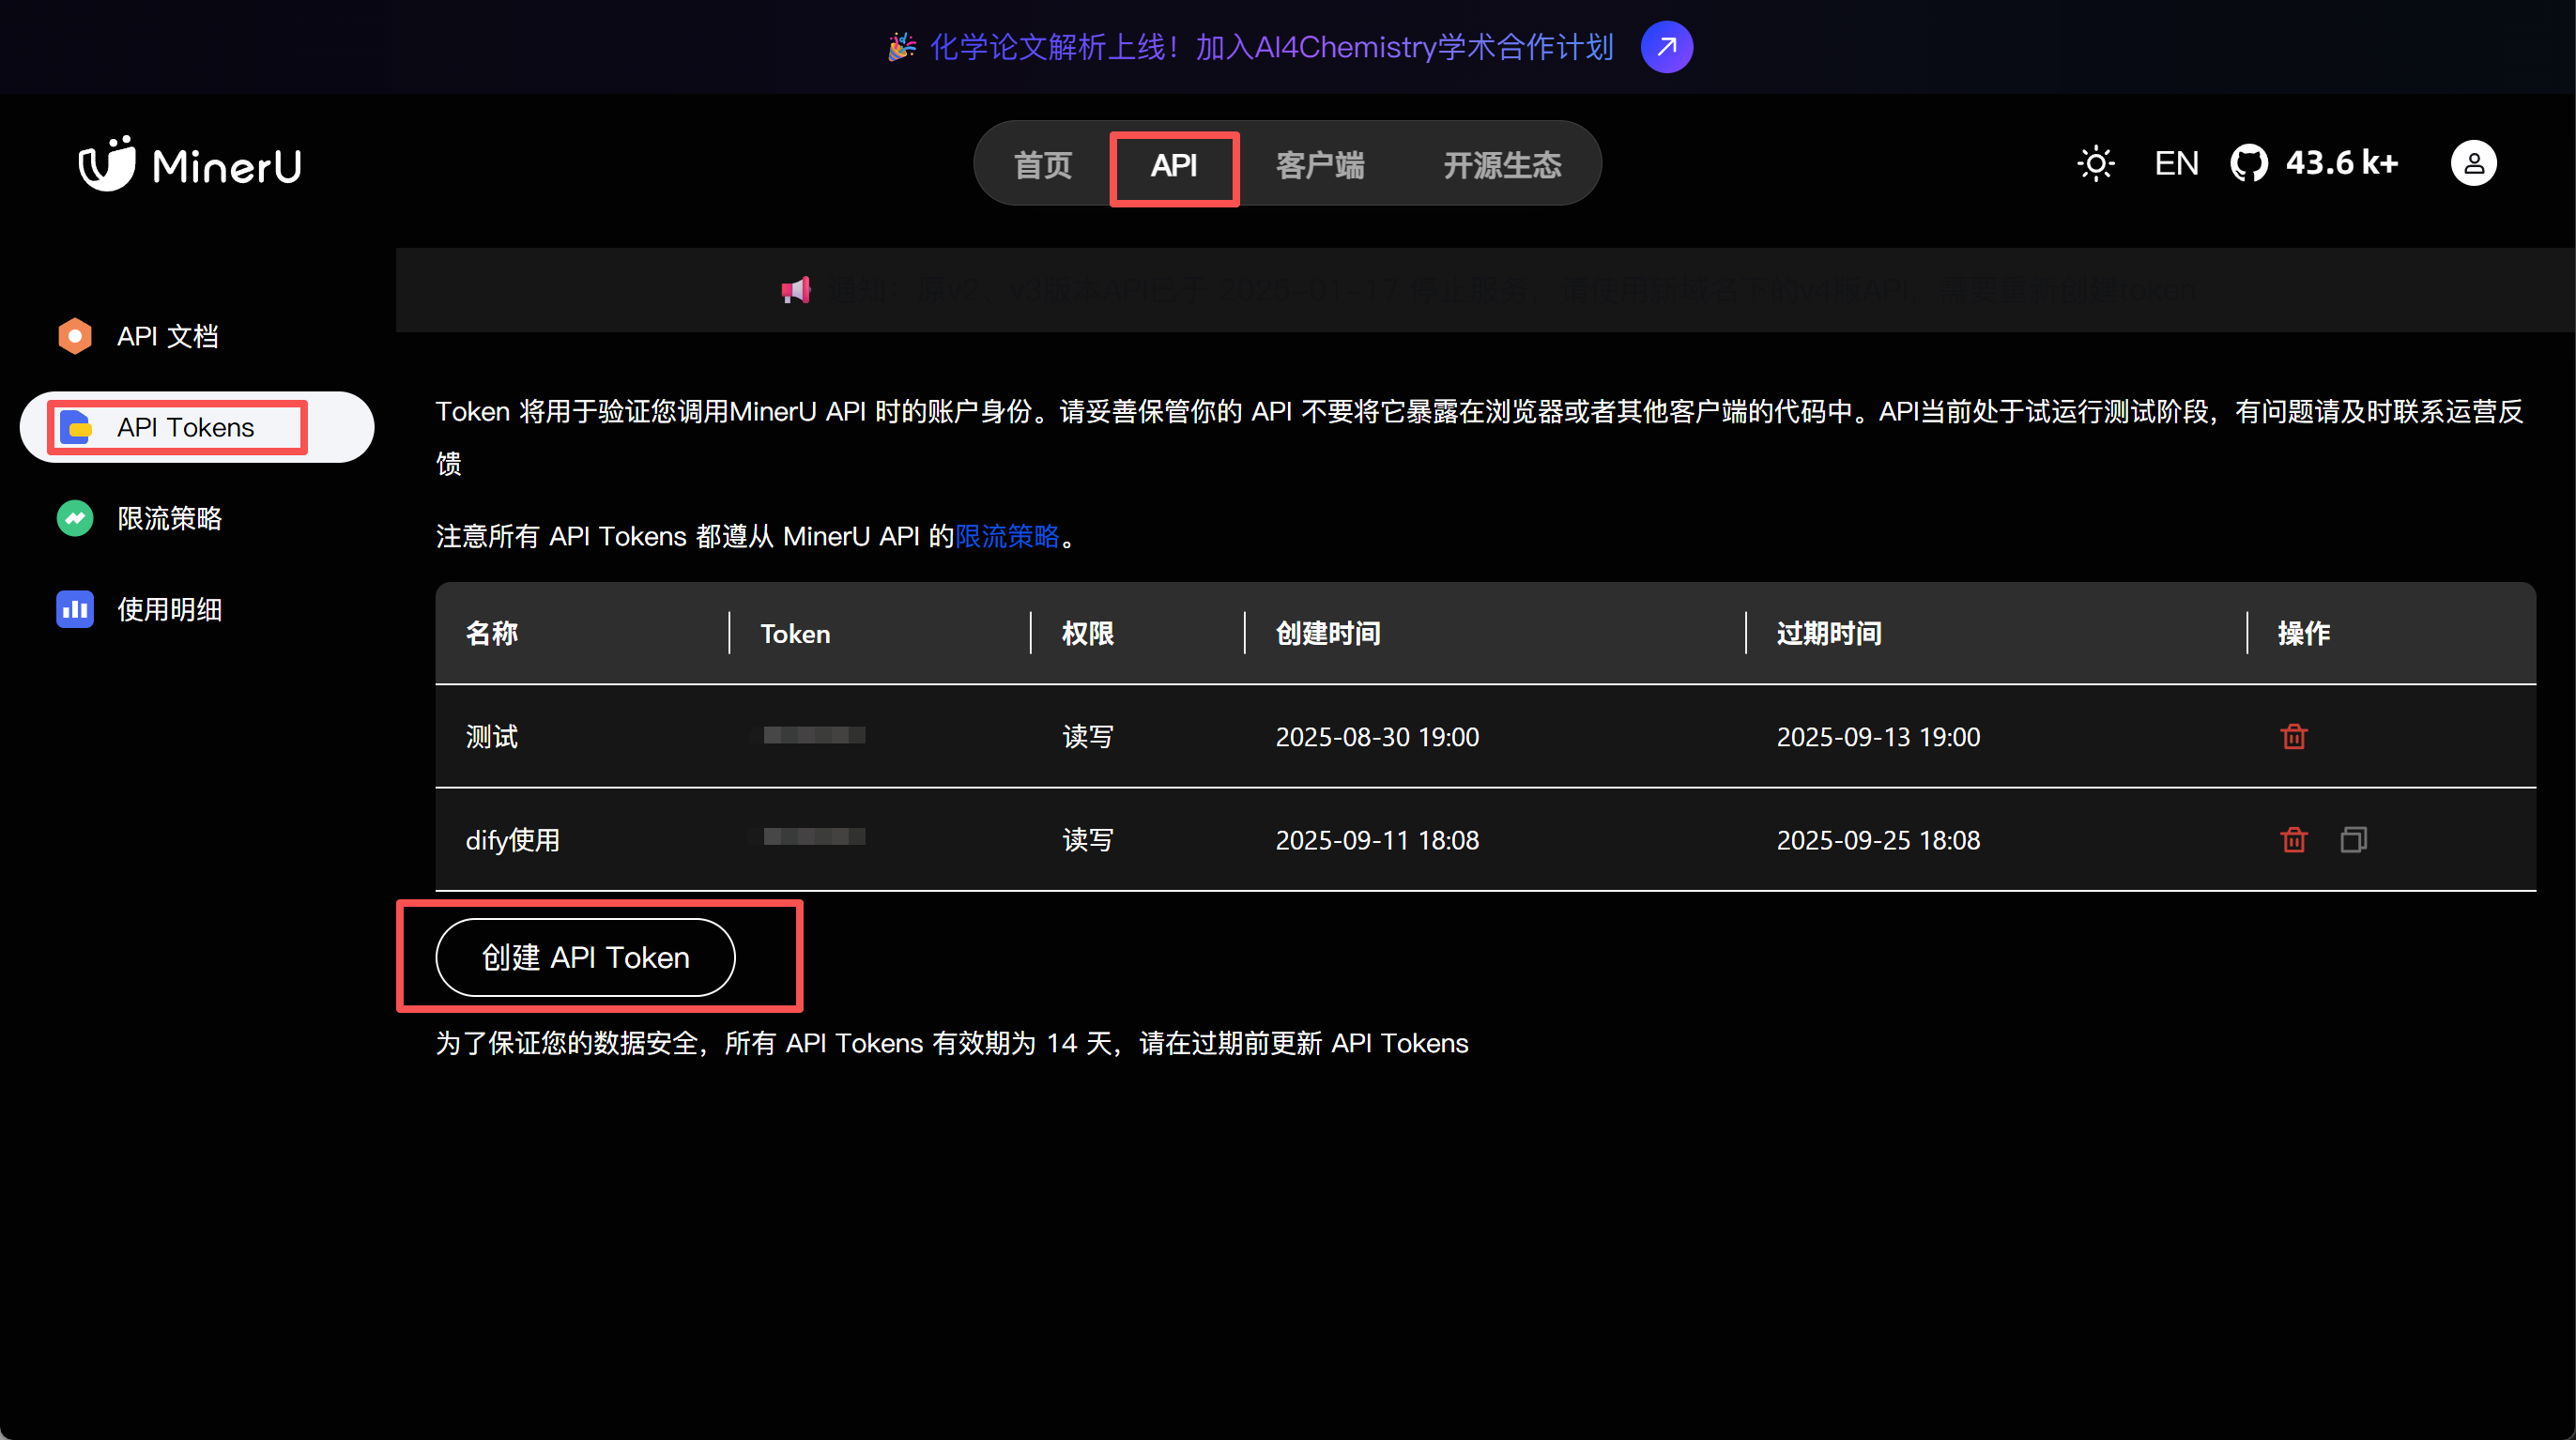Image resolution: width=2576 pixels, height=1440 pixels.
Task: Click the Token column header
Action: point(795,634)
